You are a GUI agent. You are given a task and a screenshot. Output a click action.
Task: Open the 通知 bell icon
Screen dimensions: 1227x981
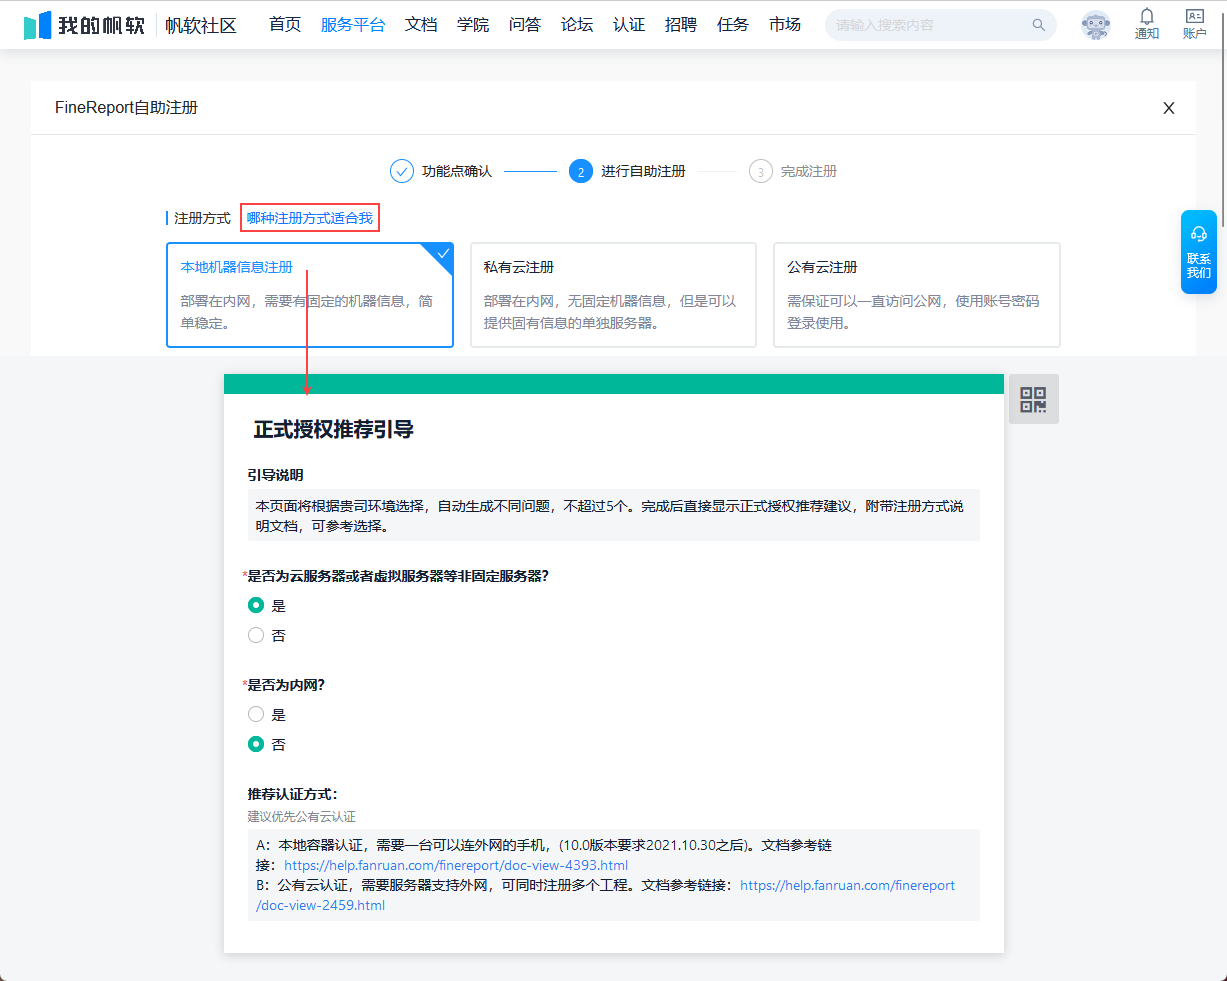[1147, 16]
